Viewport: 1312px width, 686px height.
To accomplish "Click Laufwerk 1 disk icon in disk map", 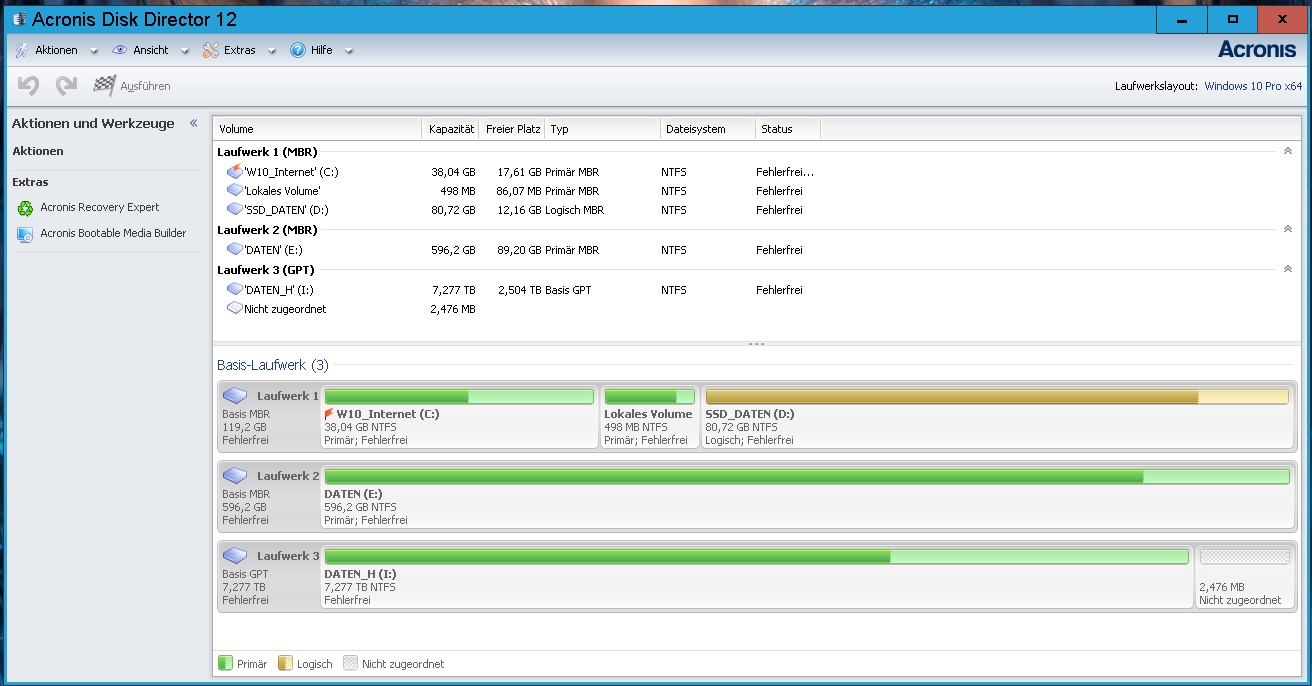I will (x=235, y=396).
